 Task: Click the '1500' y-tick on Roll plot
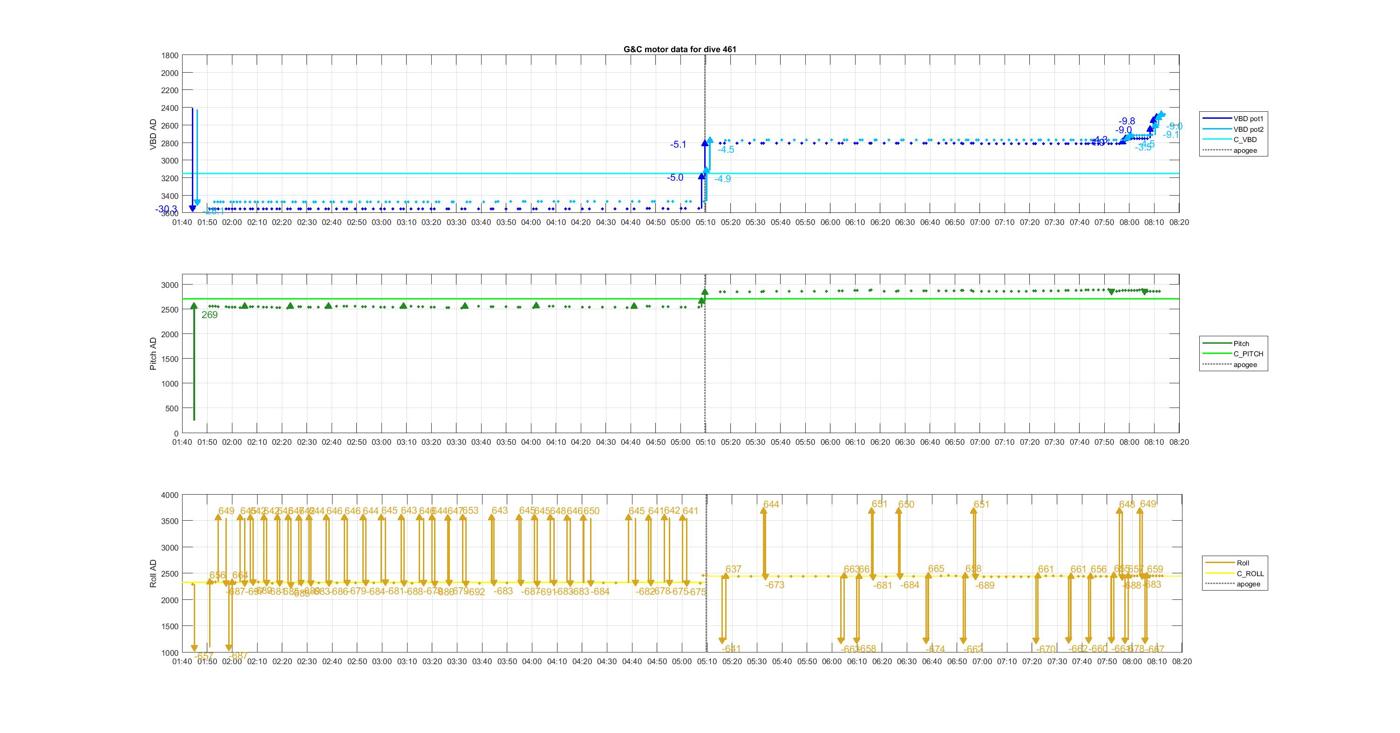[x=170, y=627]
